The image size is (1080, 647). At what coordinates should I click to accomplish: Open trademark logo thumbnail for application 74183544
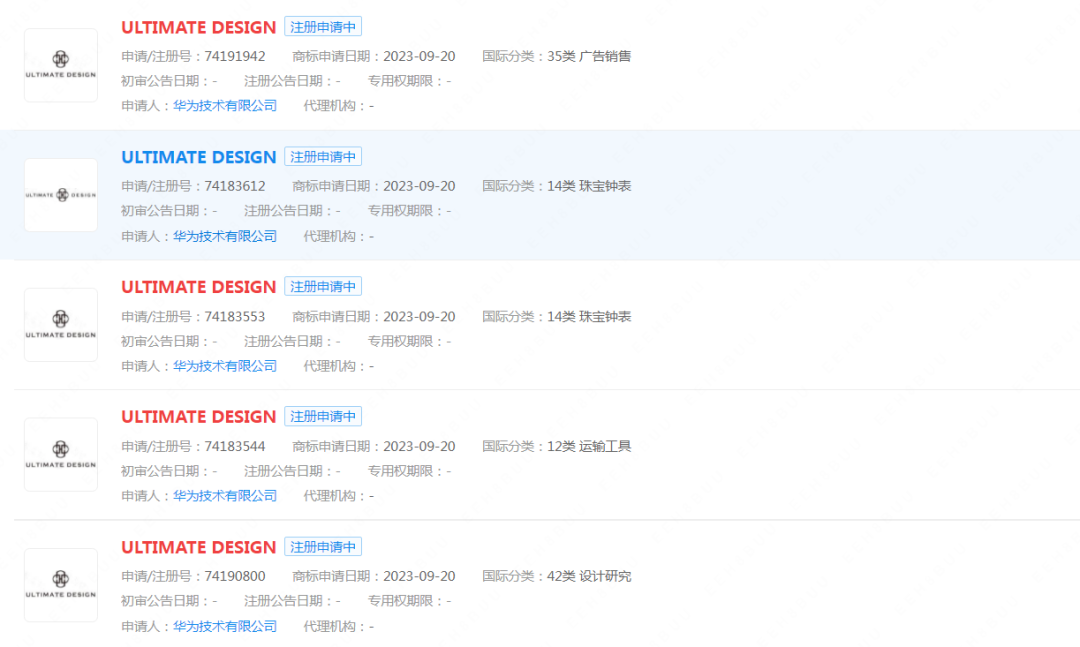(61, 455)
